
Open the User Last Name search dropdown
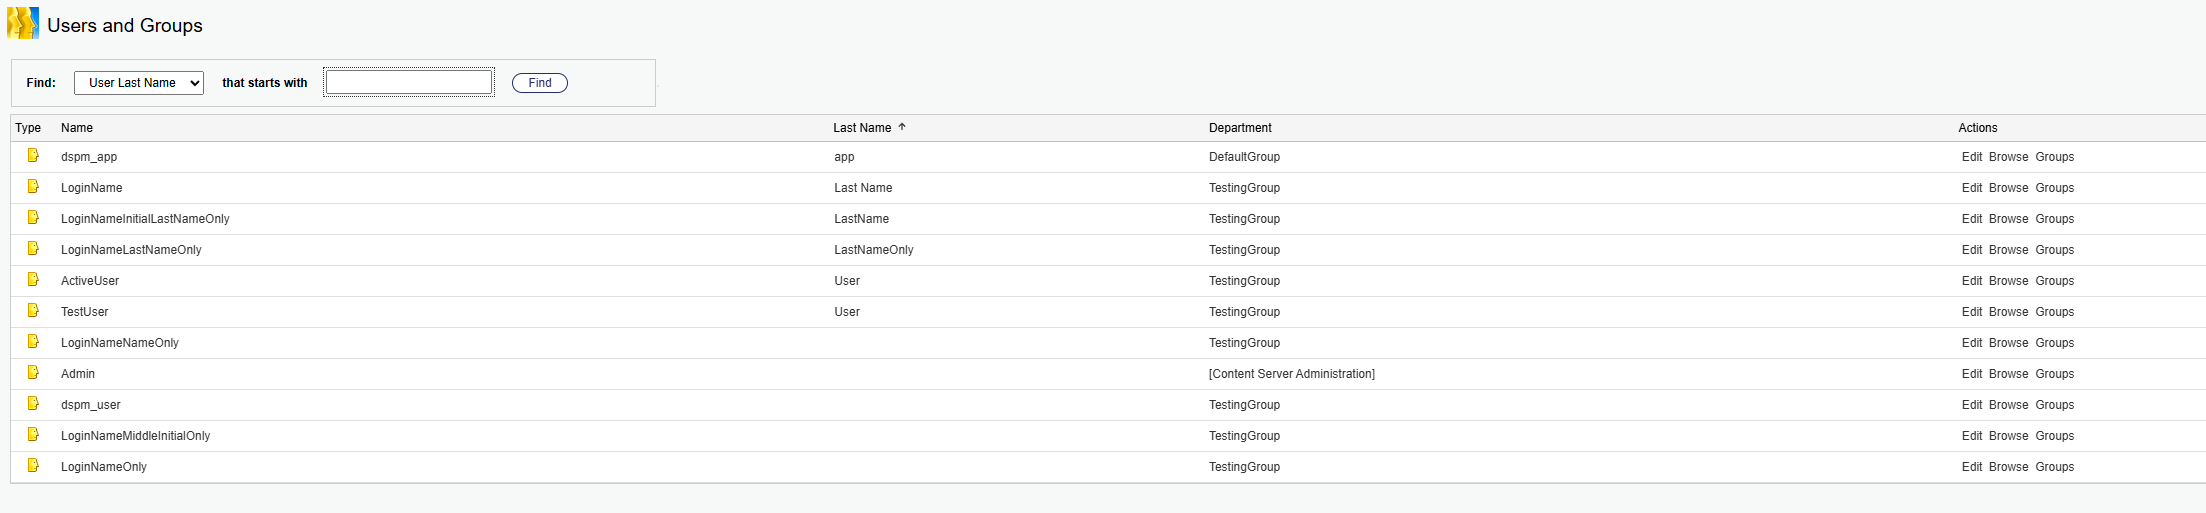(x=139, y=83)
